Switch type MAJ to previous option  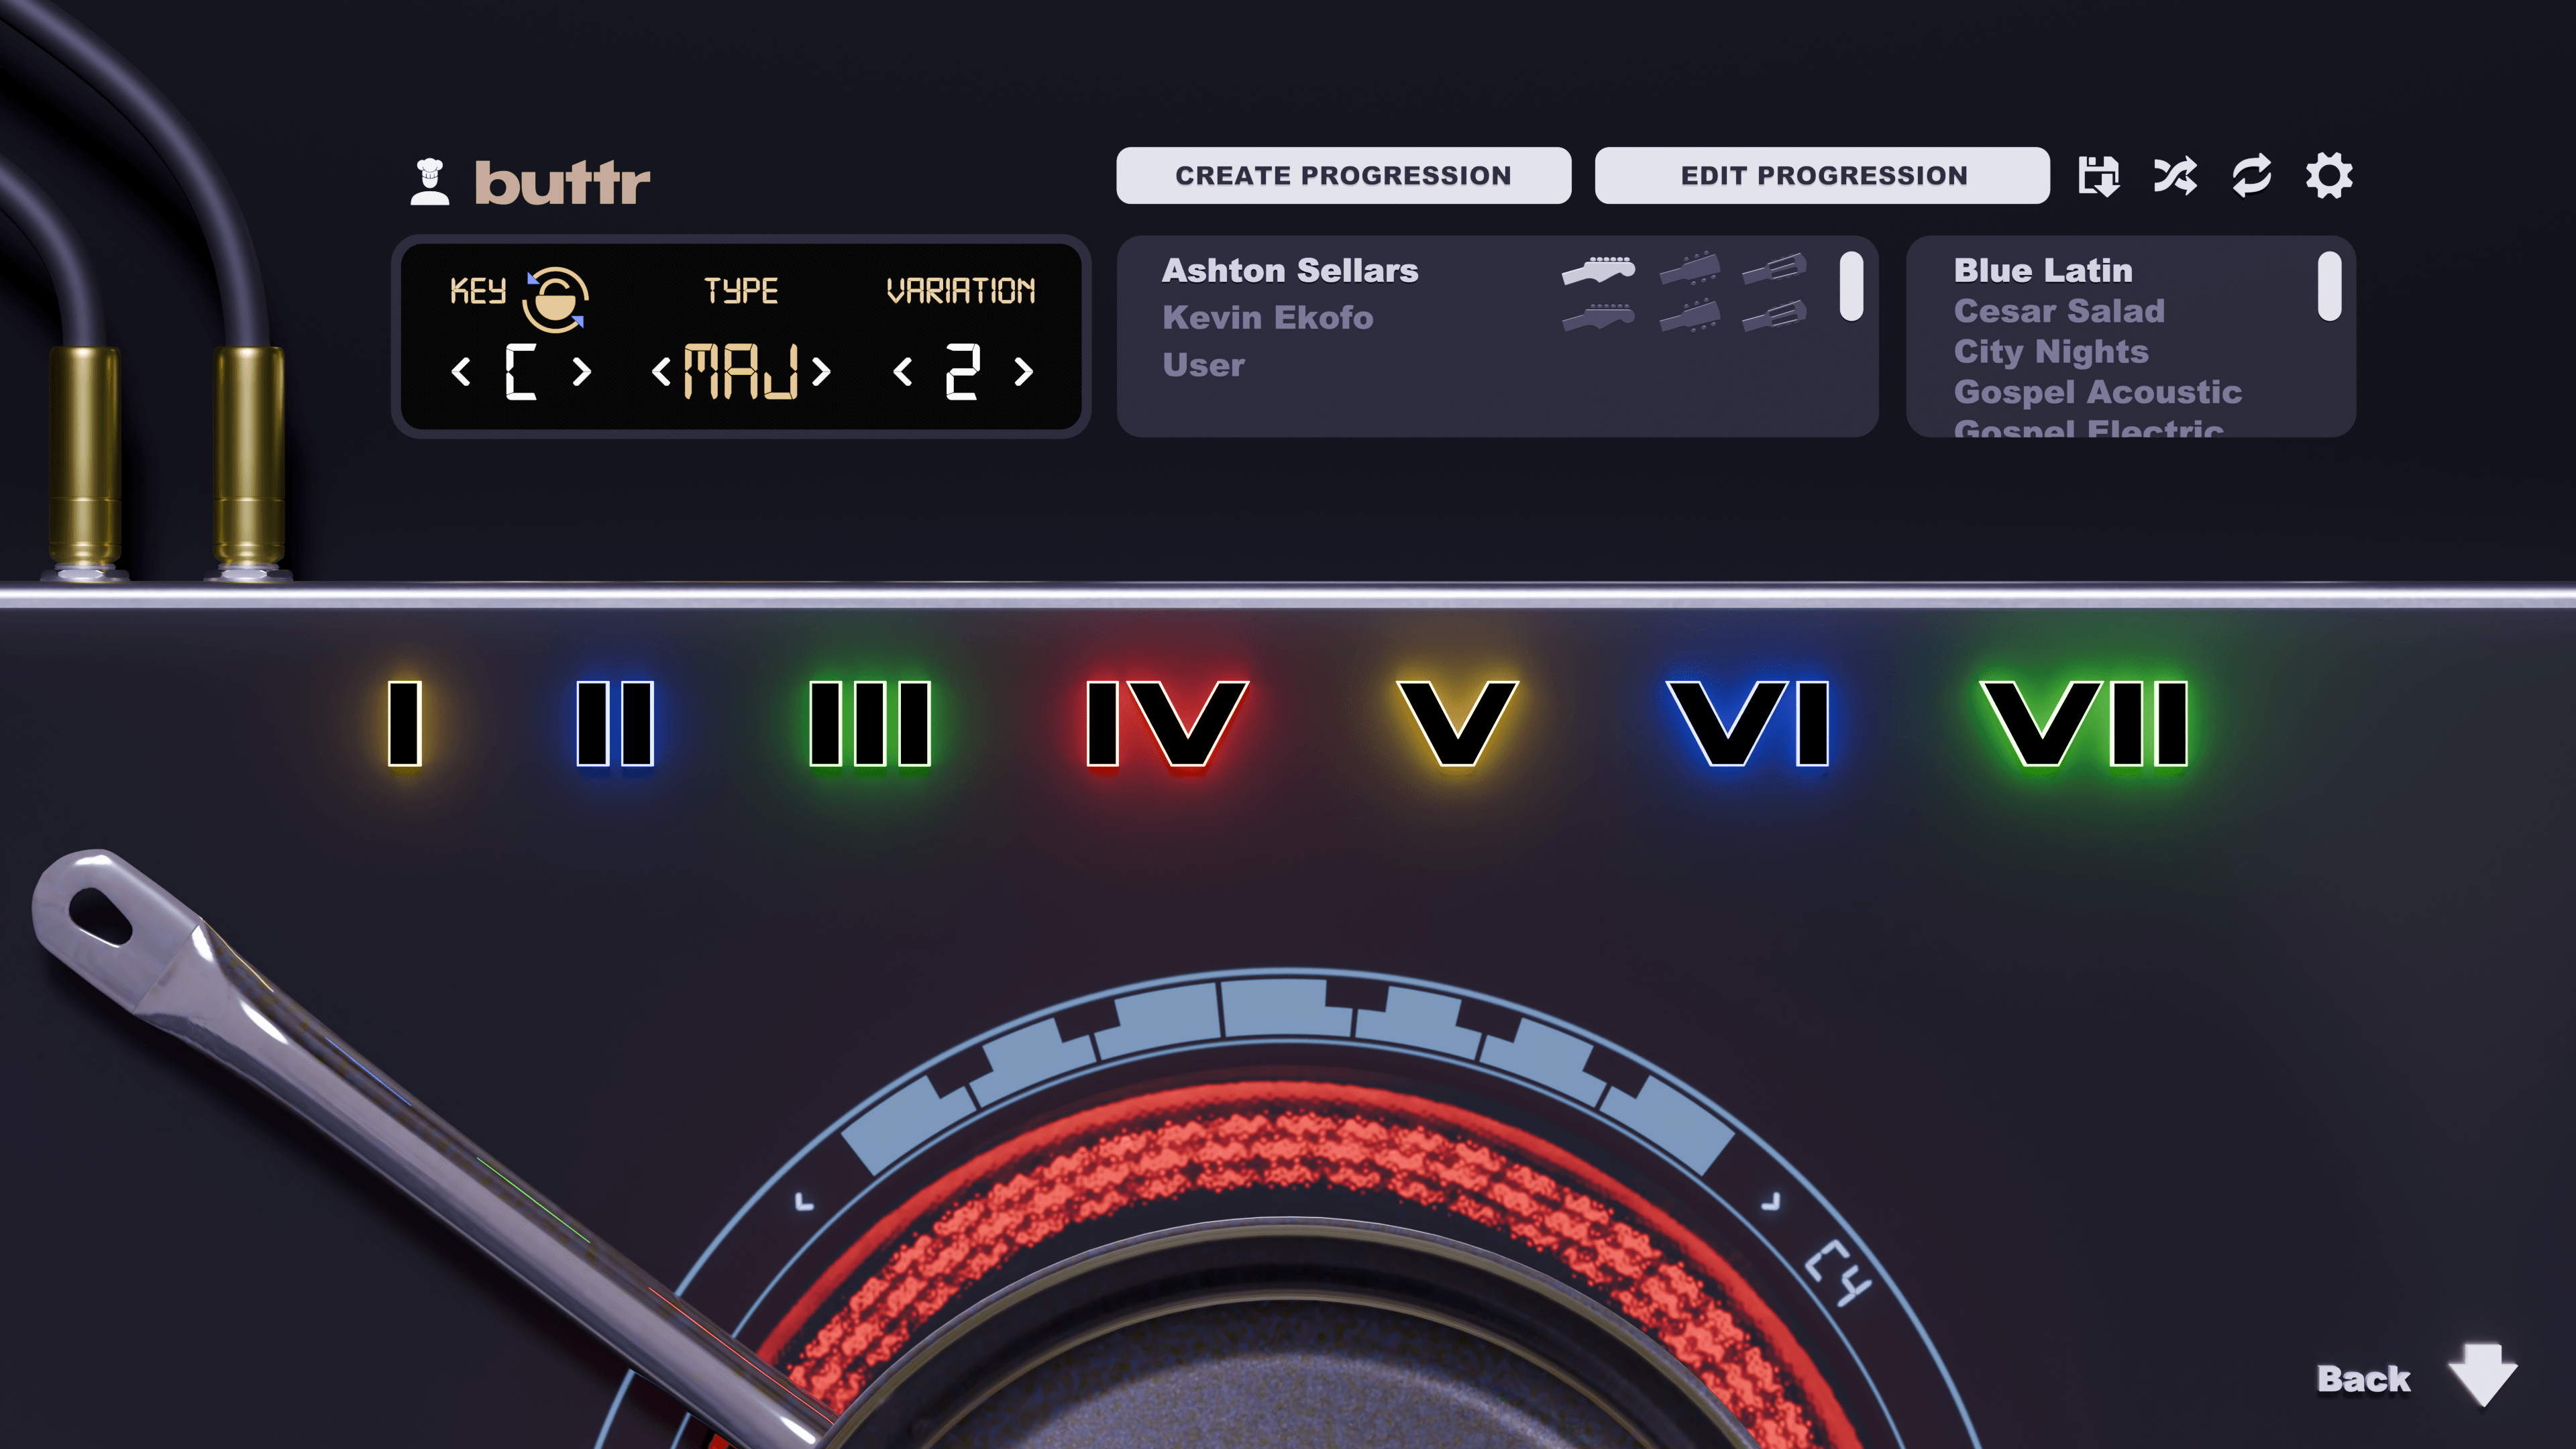(x=661, y=373)
